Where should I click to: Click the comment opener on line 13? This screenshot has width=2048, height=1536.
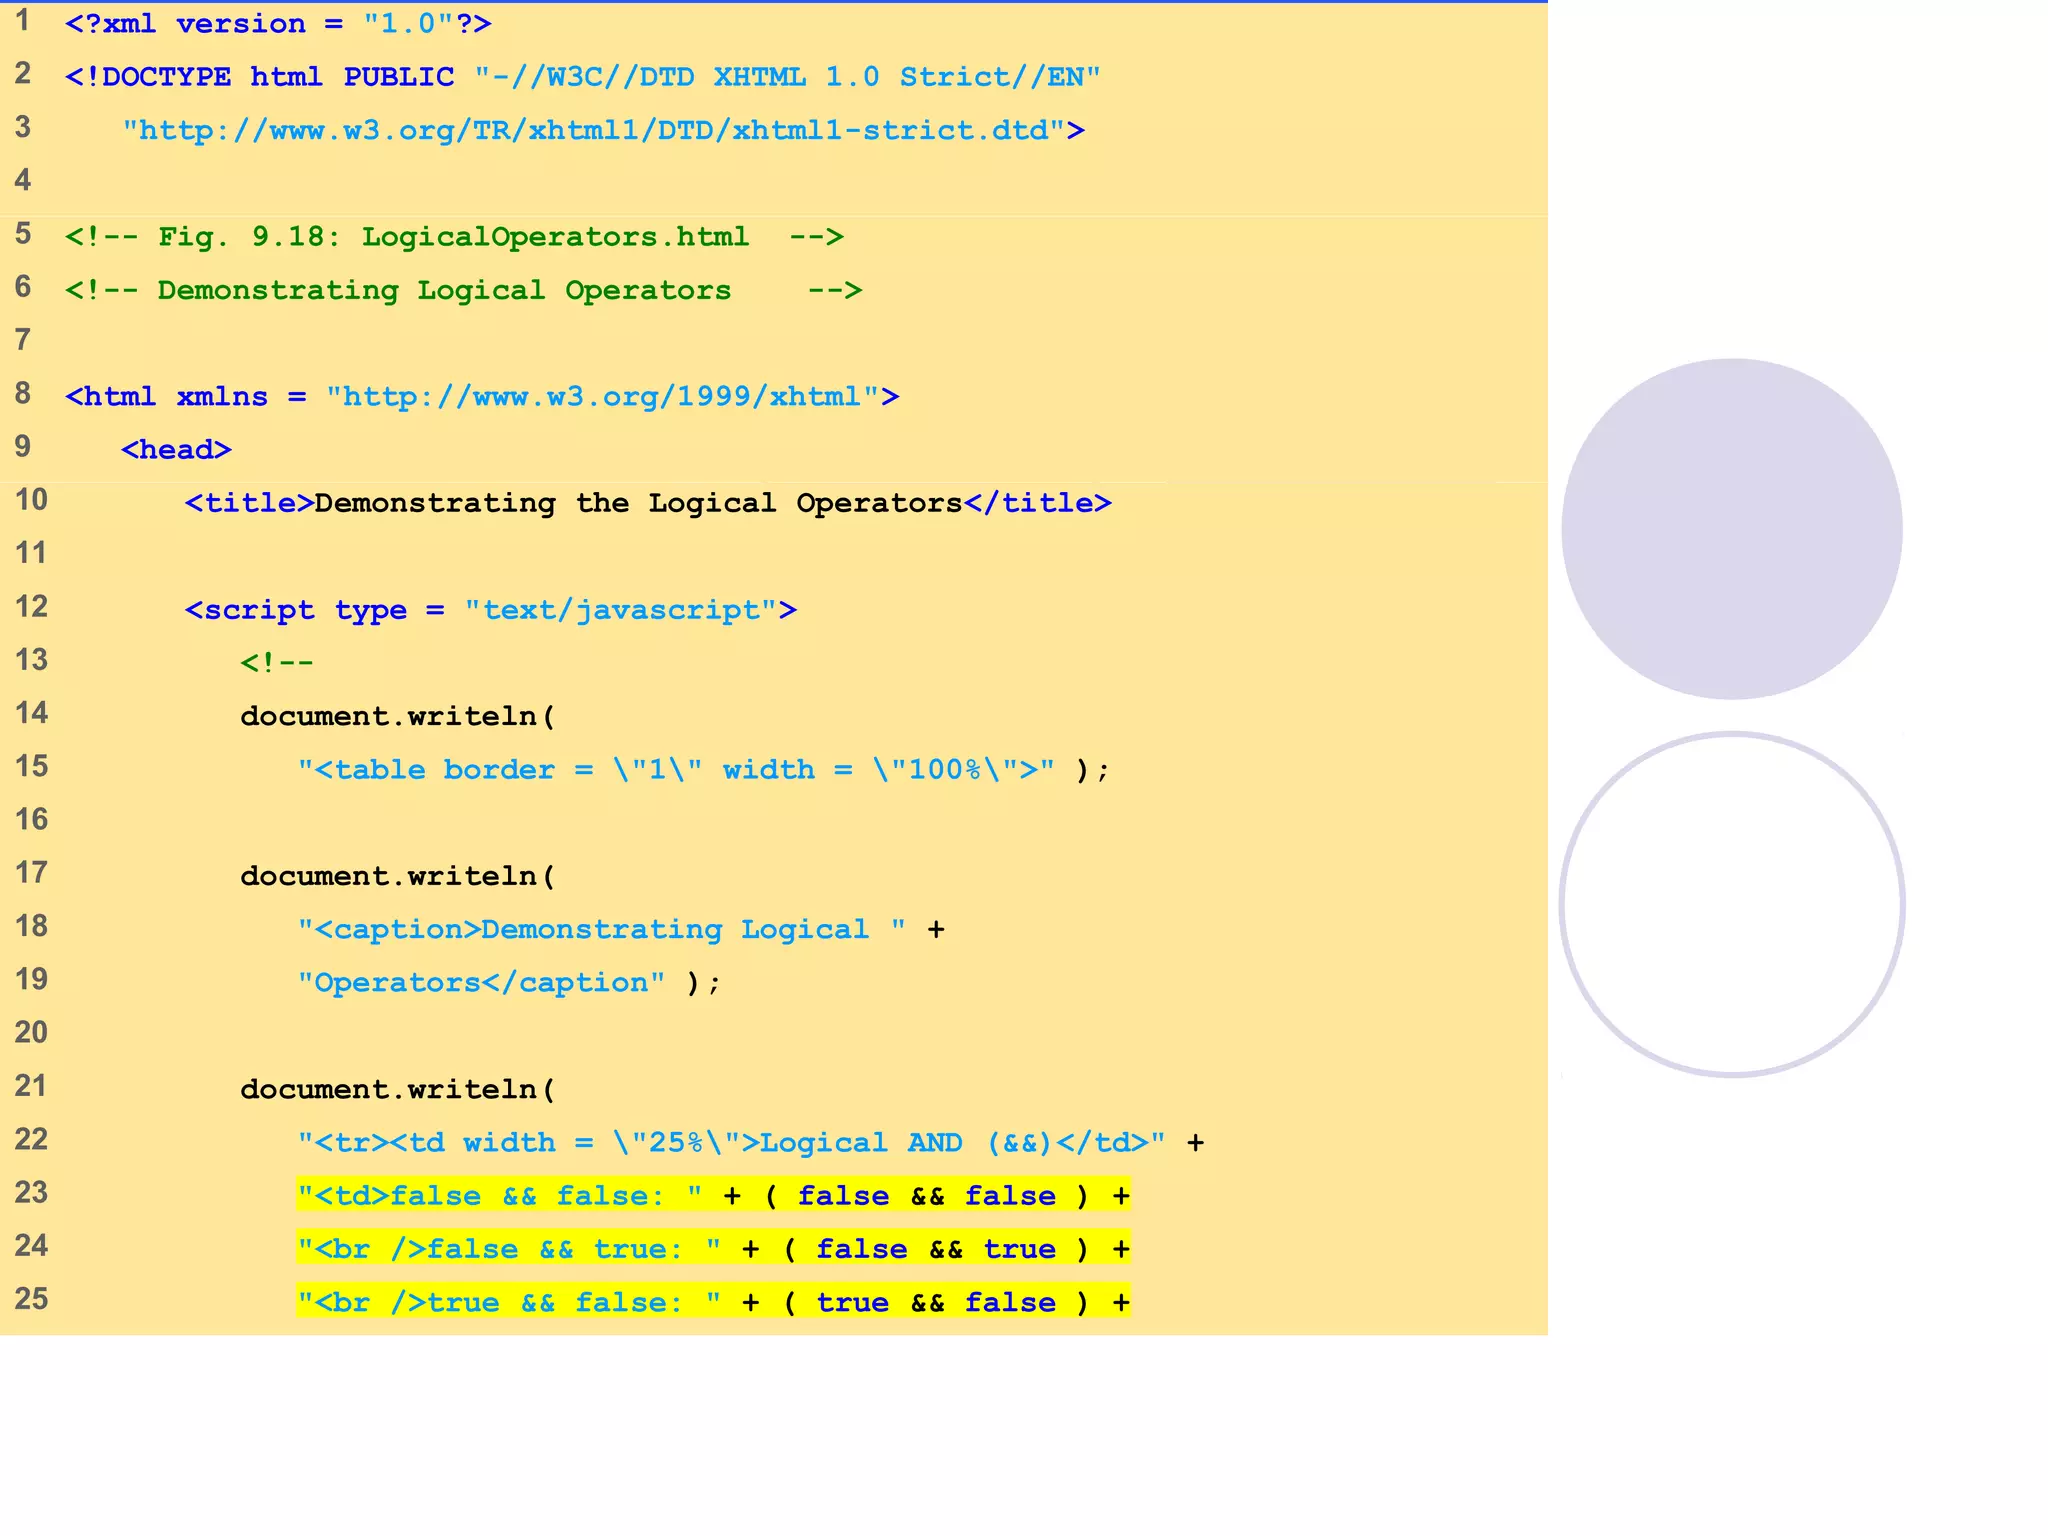tap(277, 663)
